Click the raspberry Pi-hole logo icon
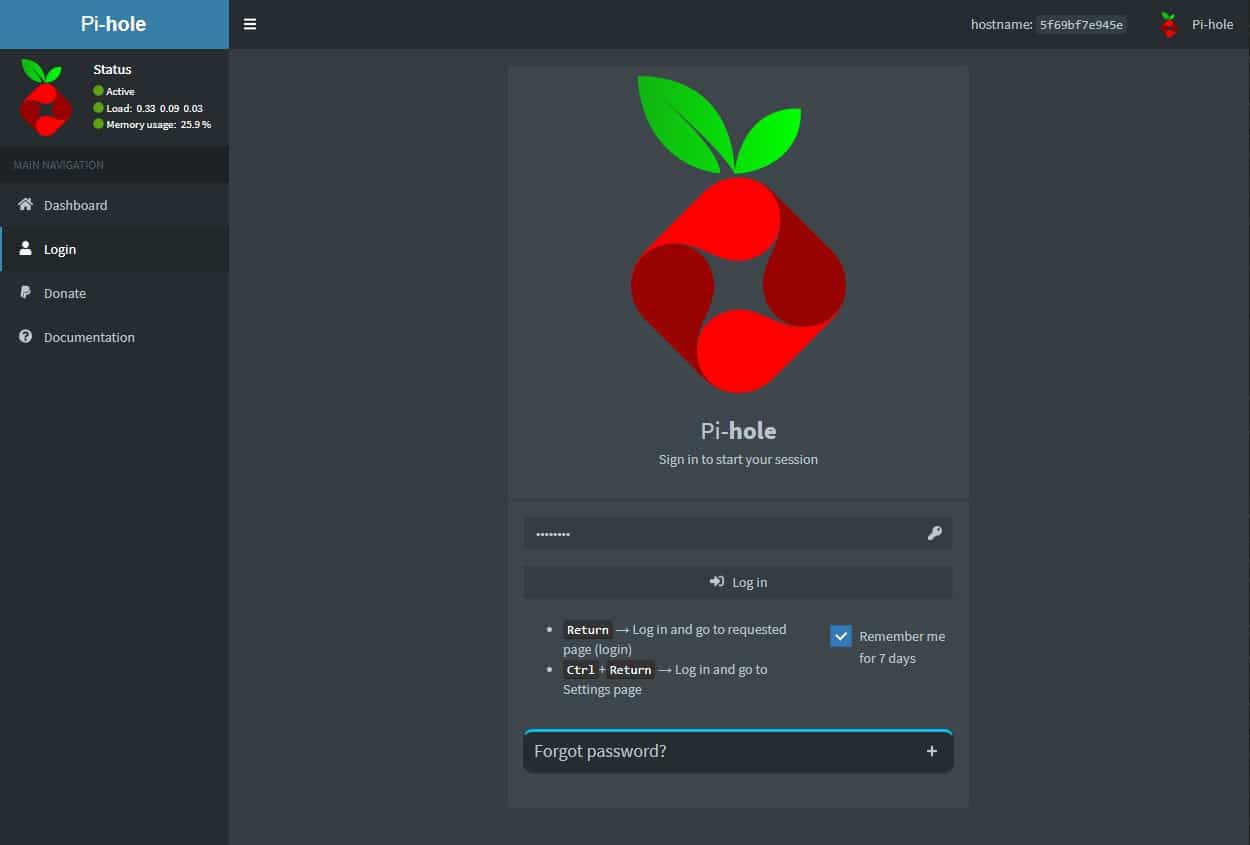The width and height of the screenshot is (1250, 845). tap(43, 96)
